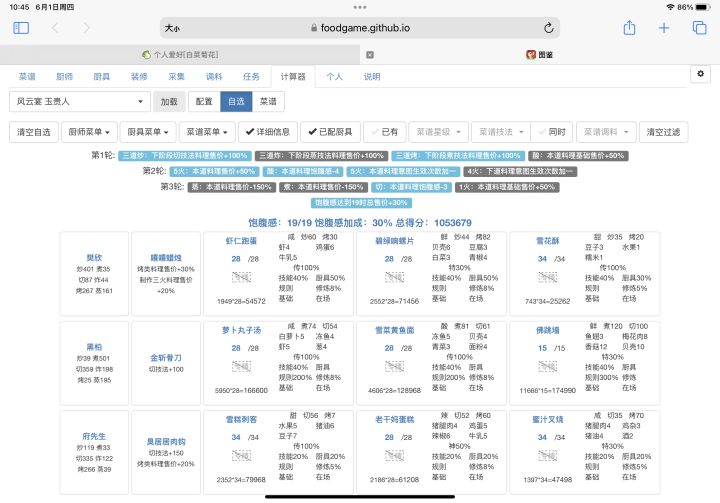
Task: Go back with the back arrow
Action: 55,28
